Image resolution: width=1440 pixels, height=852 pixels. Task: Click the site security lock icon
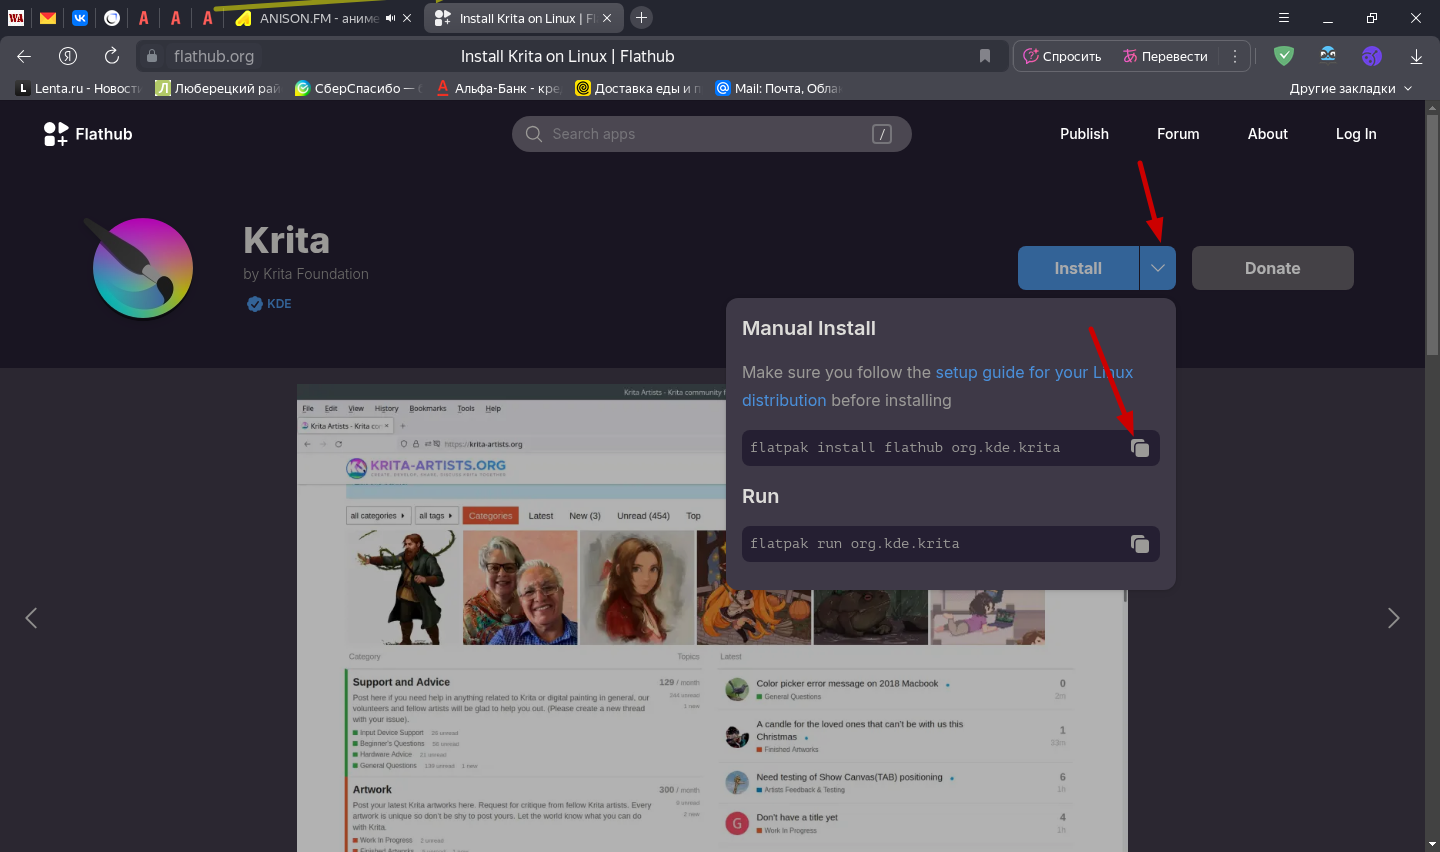coord(152,56)
